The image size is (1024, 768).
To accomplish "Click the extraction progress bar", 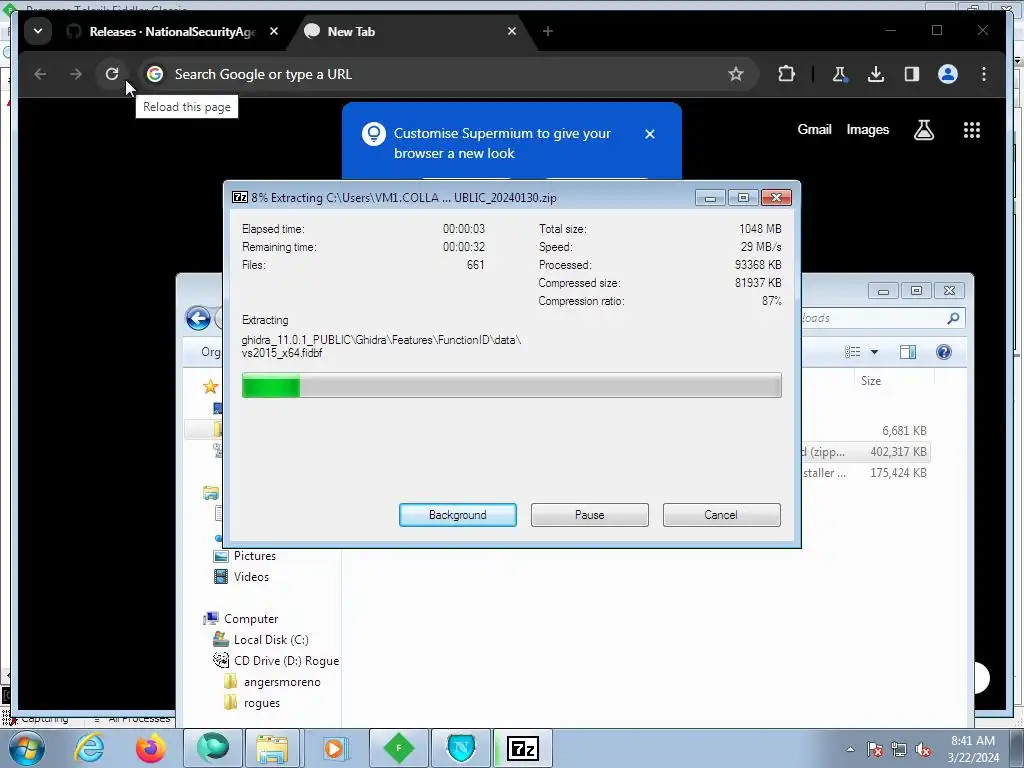I will coord(511,385).
